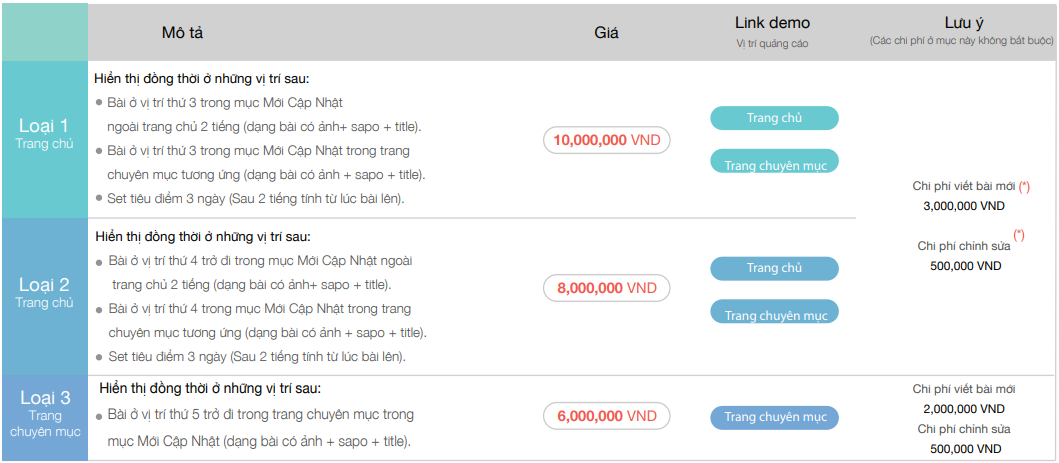Click the Set tiêu điểm line in Loại 1
Screen dimensions: 1059x463
[255, 198]
